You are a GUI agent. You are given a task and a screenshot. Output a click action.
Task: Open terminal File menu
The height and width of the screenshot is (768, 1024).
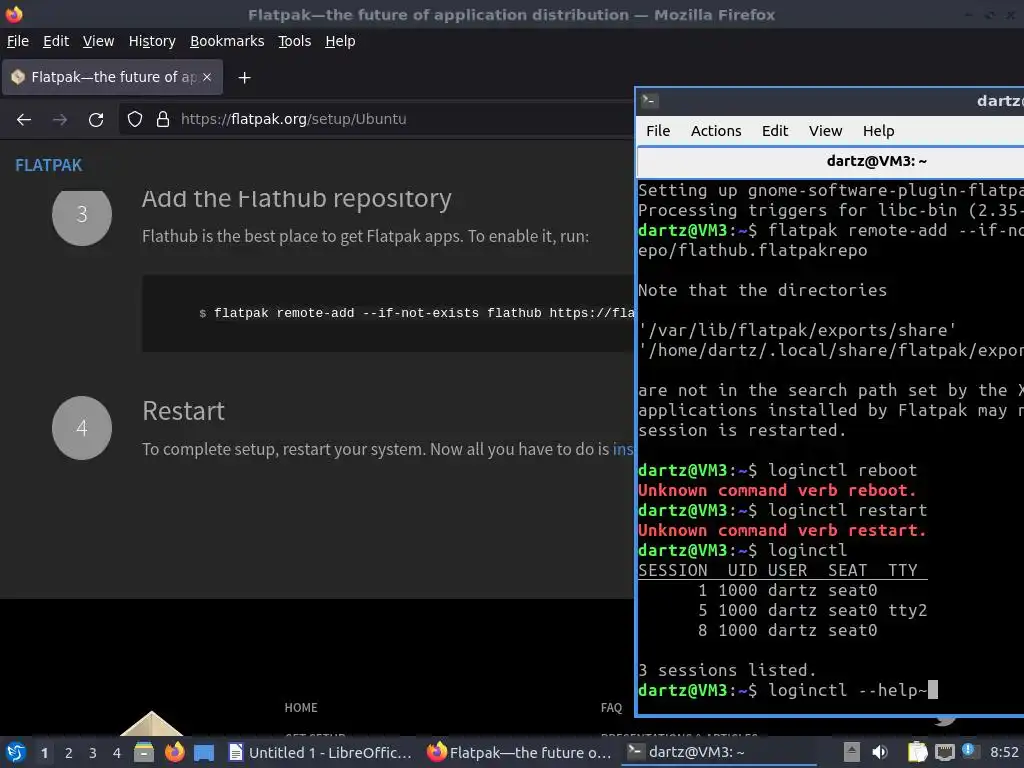tap(658, 131)
